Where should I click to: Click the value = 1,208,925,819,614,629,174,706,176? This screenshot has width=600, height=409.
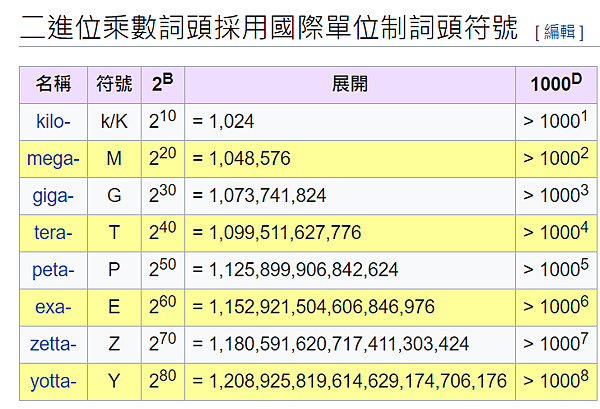click(x=349, y=381)
